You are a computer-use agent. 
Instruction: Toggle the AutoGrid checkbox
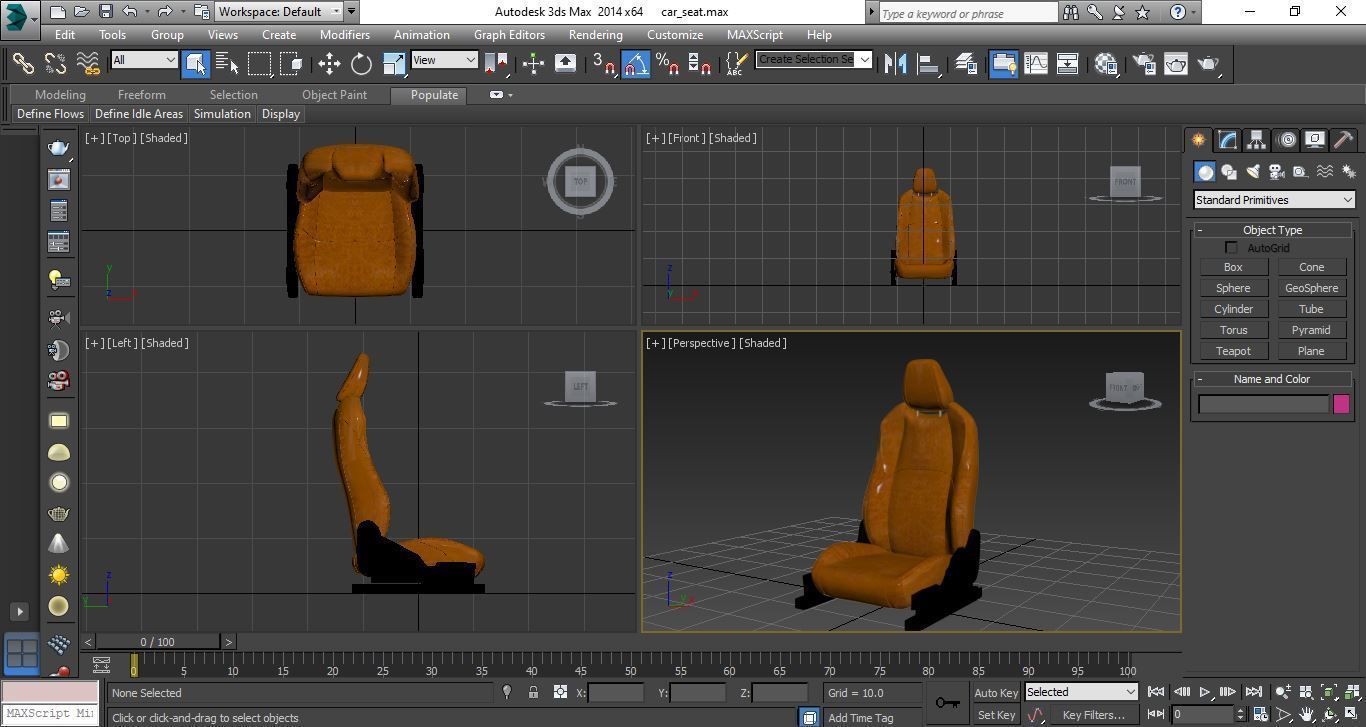point(1231,248)
